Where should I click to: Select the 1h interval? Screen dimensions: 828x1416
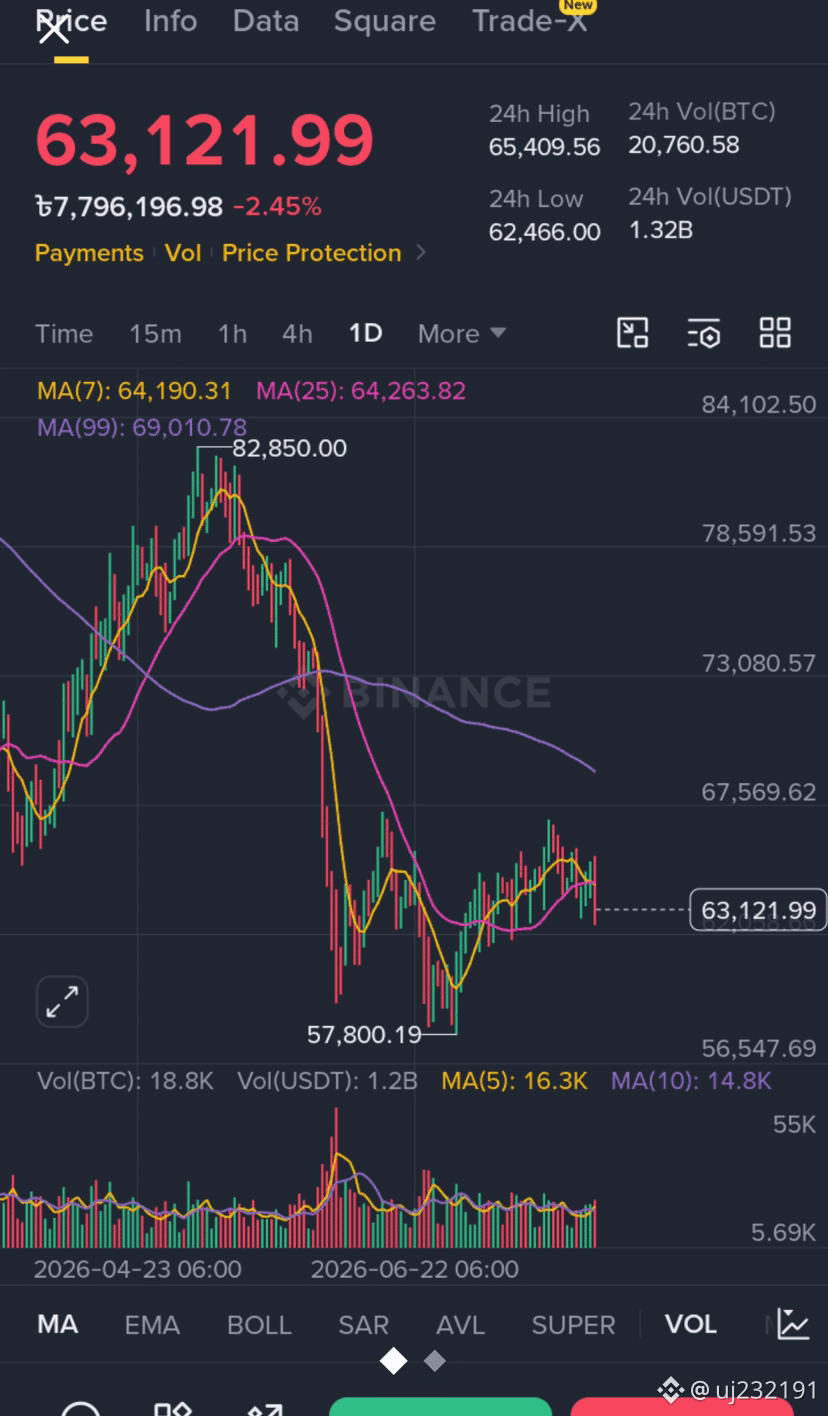(232, 334)
